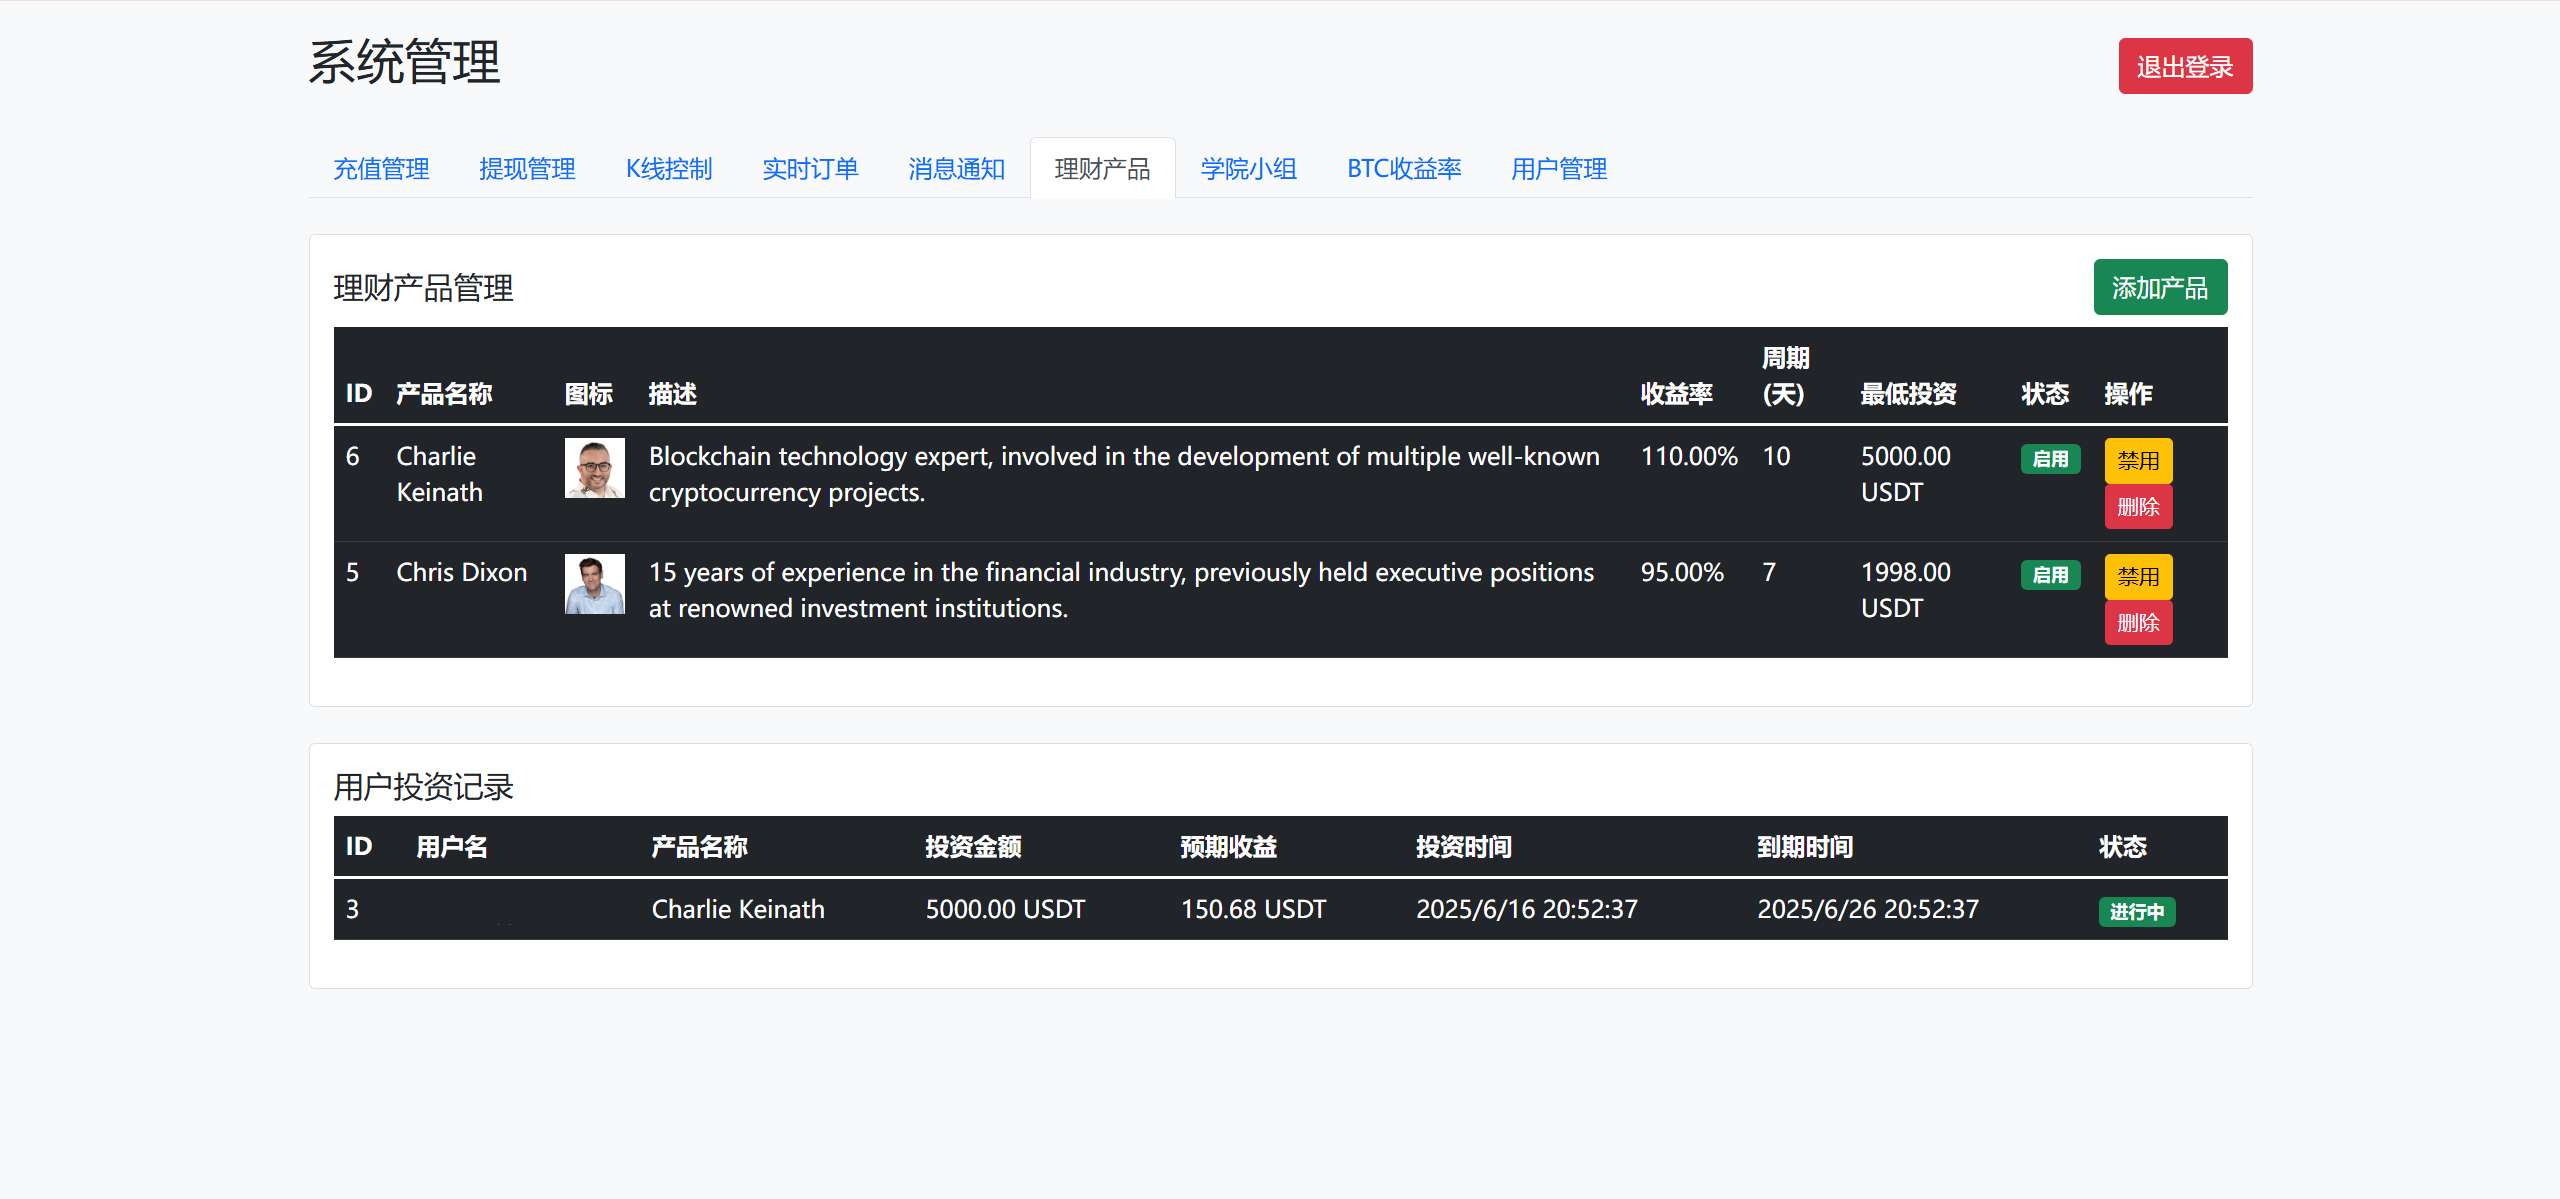Screen dimensions: 2560x1199
Task: Disable the Chris Dixon product
Action: click(2137, 577)
